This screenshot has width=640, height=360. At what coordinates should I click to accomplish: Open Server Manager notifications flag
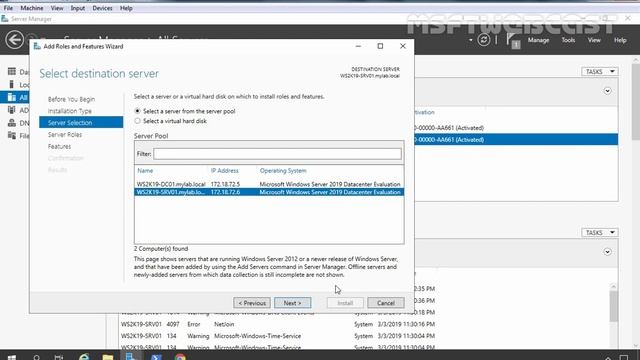(513, 41)
